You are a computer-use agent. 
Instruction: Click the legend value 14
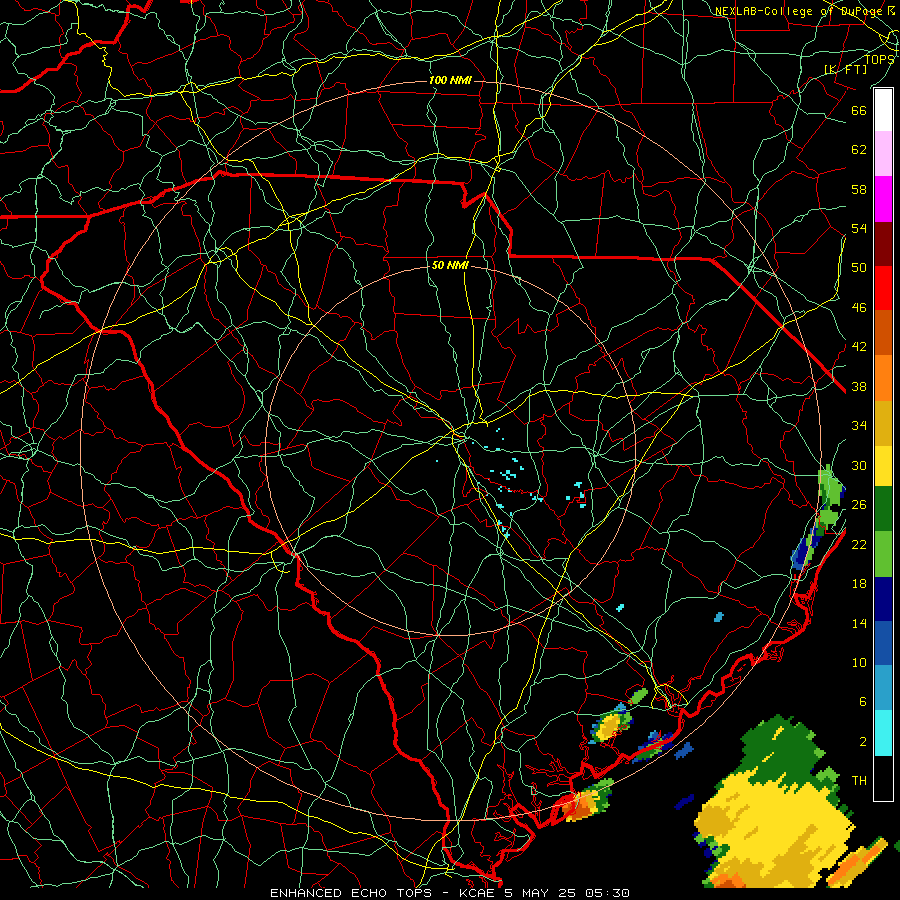point(859,623)
